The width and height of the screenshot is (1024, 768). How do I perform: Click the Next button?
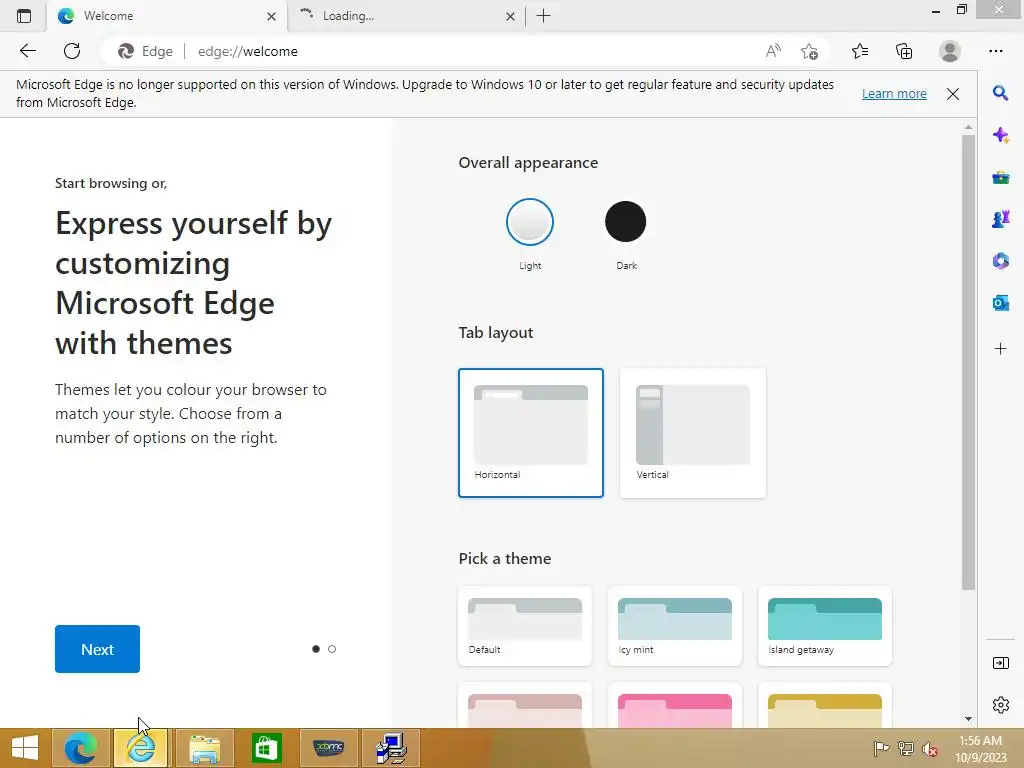(97, 649)
